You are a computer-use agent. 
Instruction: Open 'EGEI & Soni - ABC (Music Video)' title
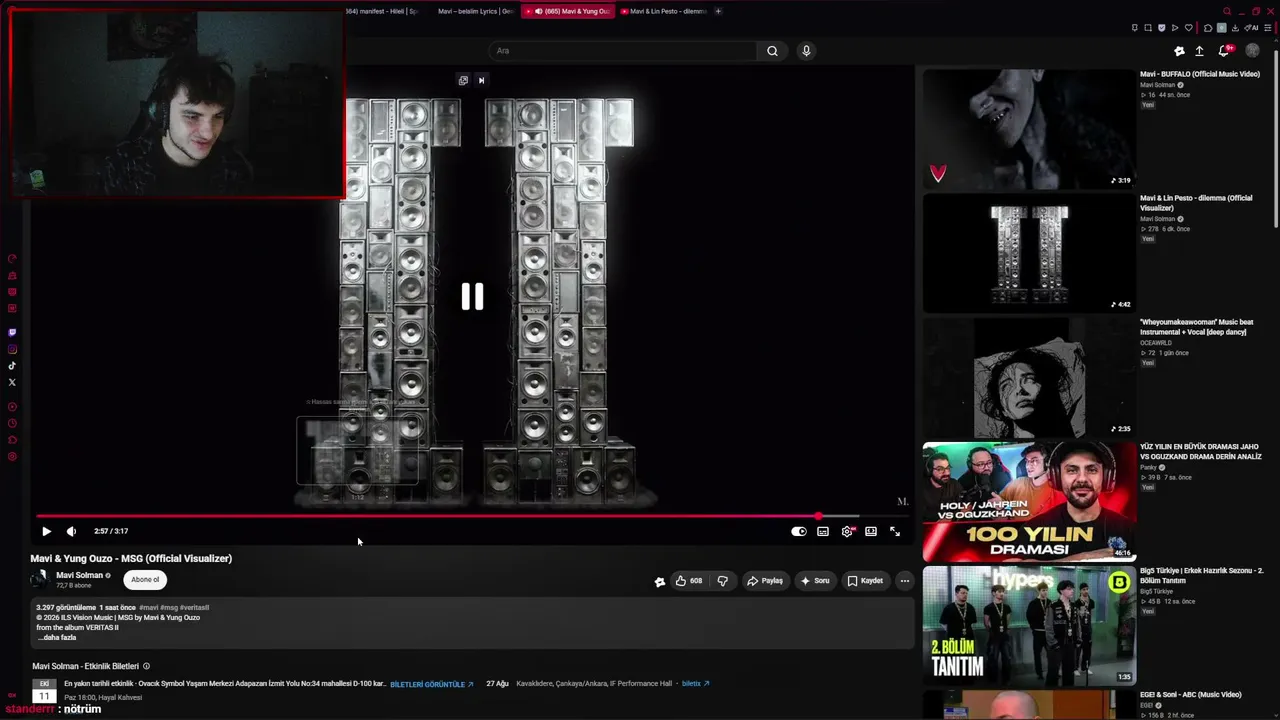tap(1190, 695)
